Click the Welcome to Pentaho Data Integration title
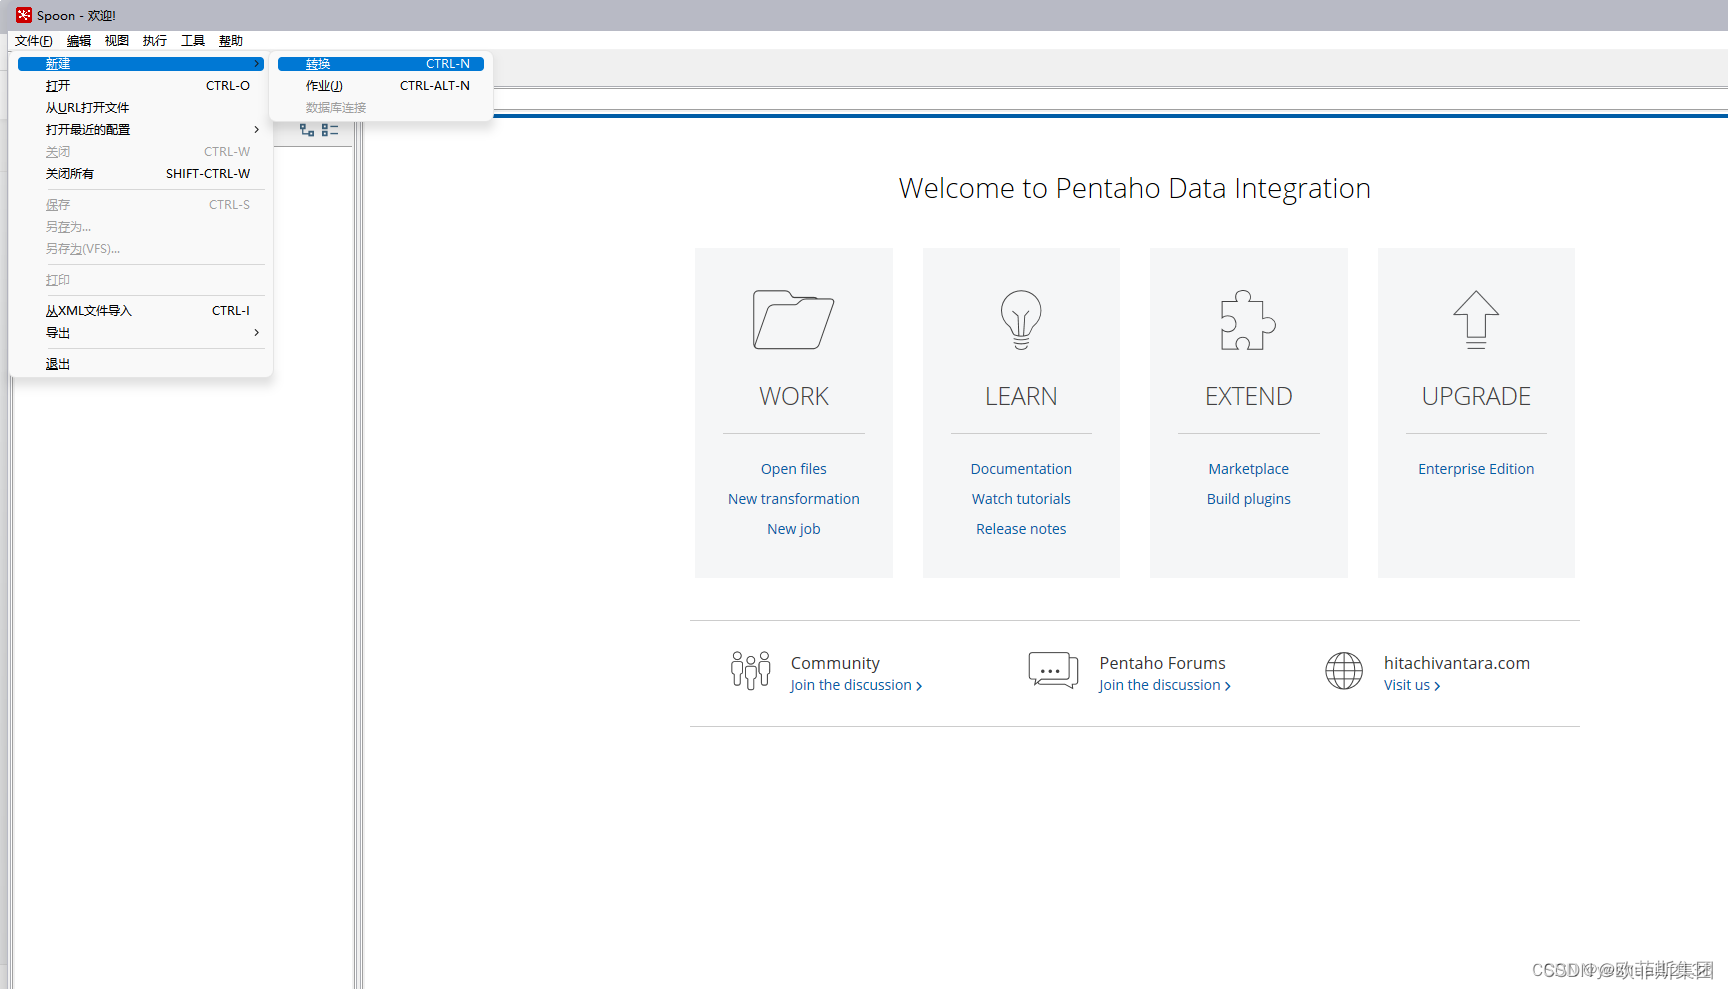Viewport: 1728px width, 989px height. click(x=1134, y=188)
